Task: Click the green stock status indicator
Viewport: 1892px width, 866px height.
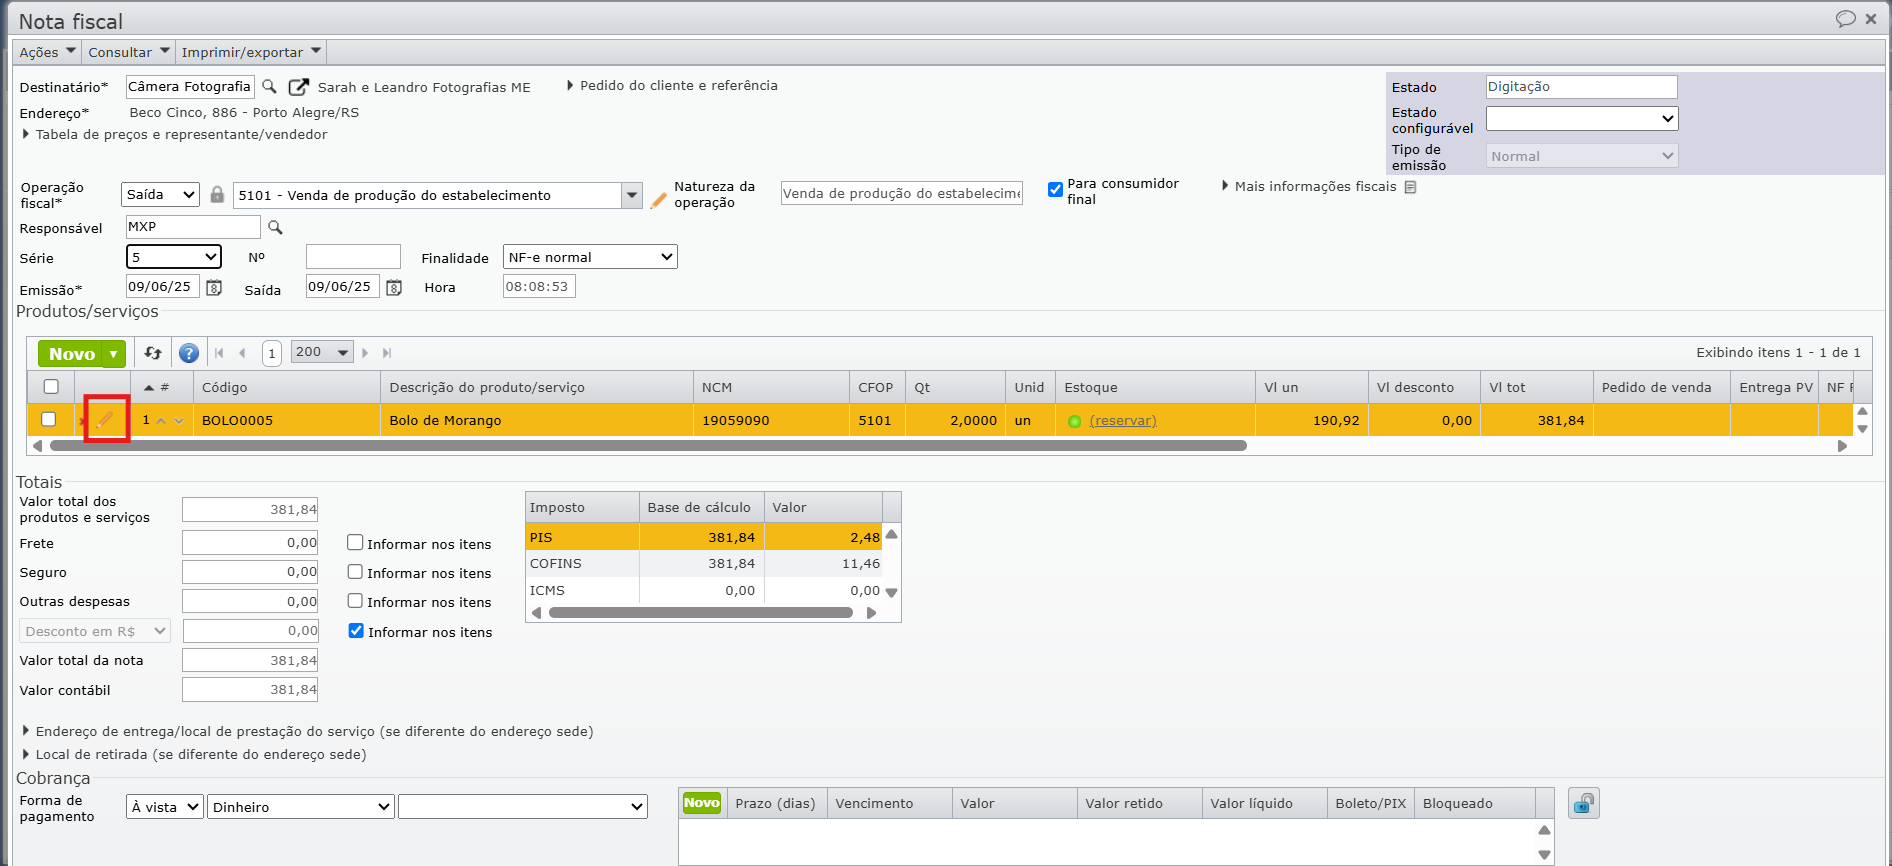Action: pos(1074,421)
